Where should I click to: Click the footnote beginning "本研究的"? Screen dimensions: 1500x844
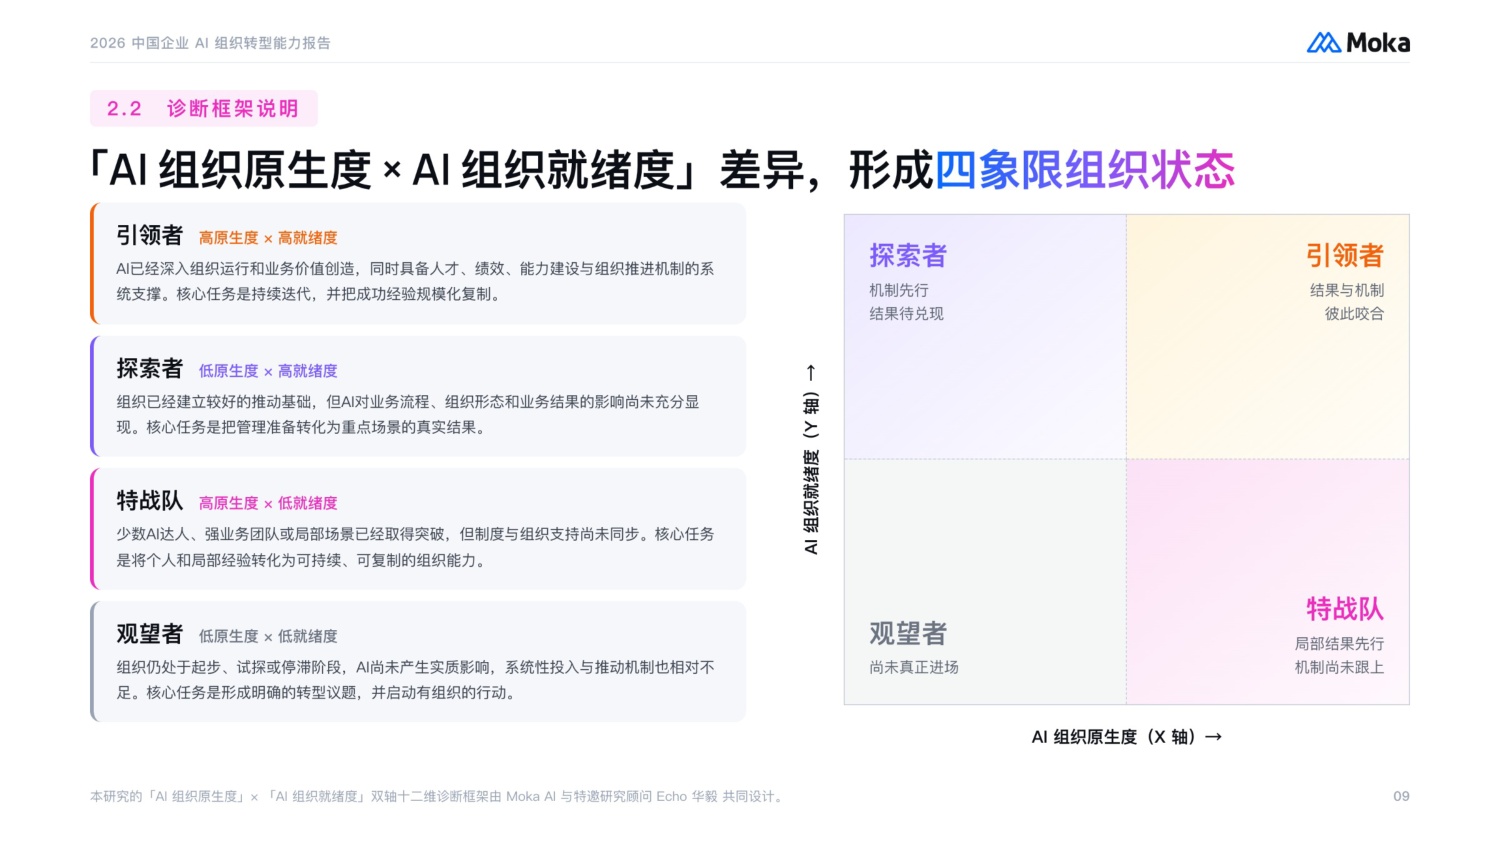click(438, 797)
